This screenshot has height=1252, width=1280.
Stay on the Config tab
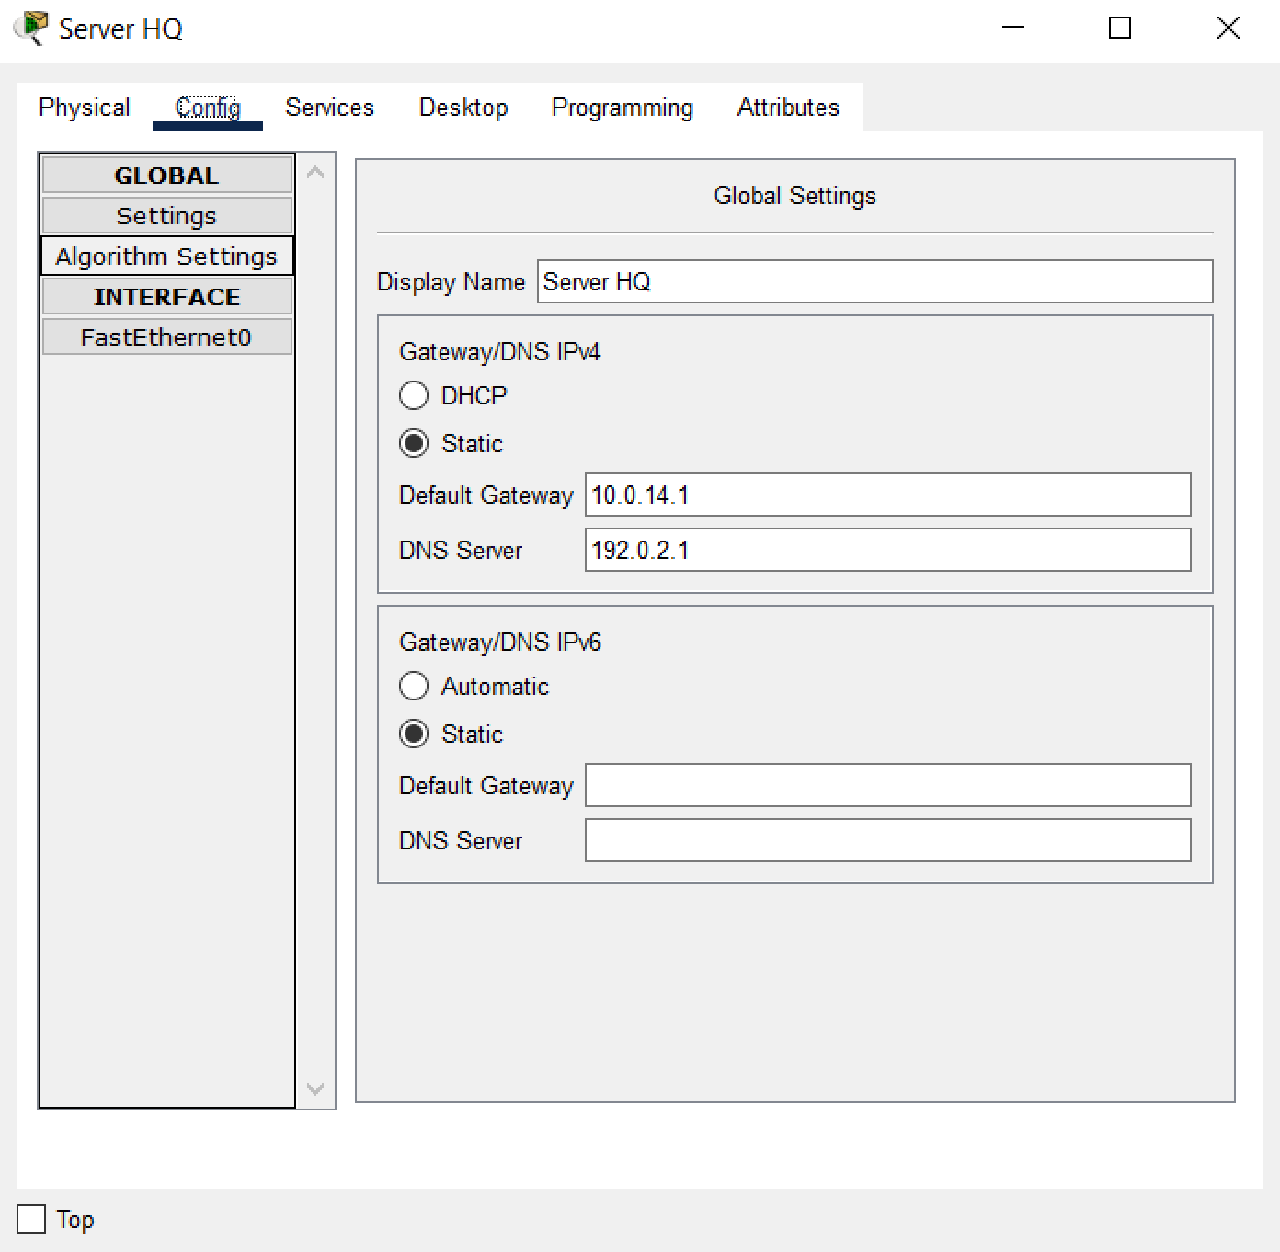(x=207, y=107)
